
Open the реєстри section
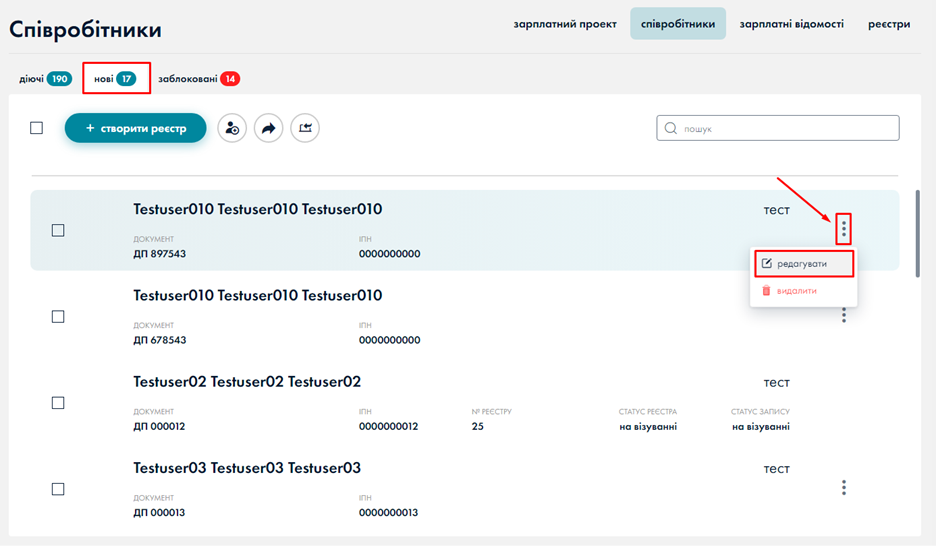(889, 24)
